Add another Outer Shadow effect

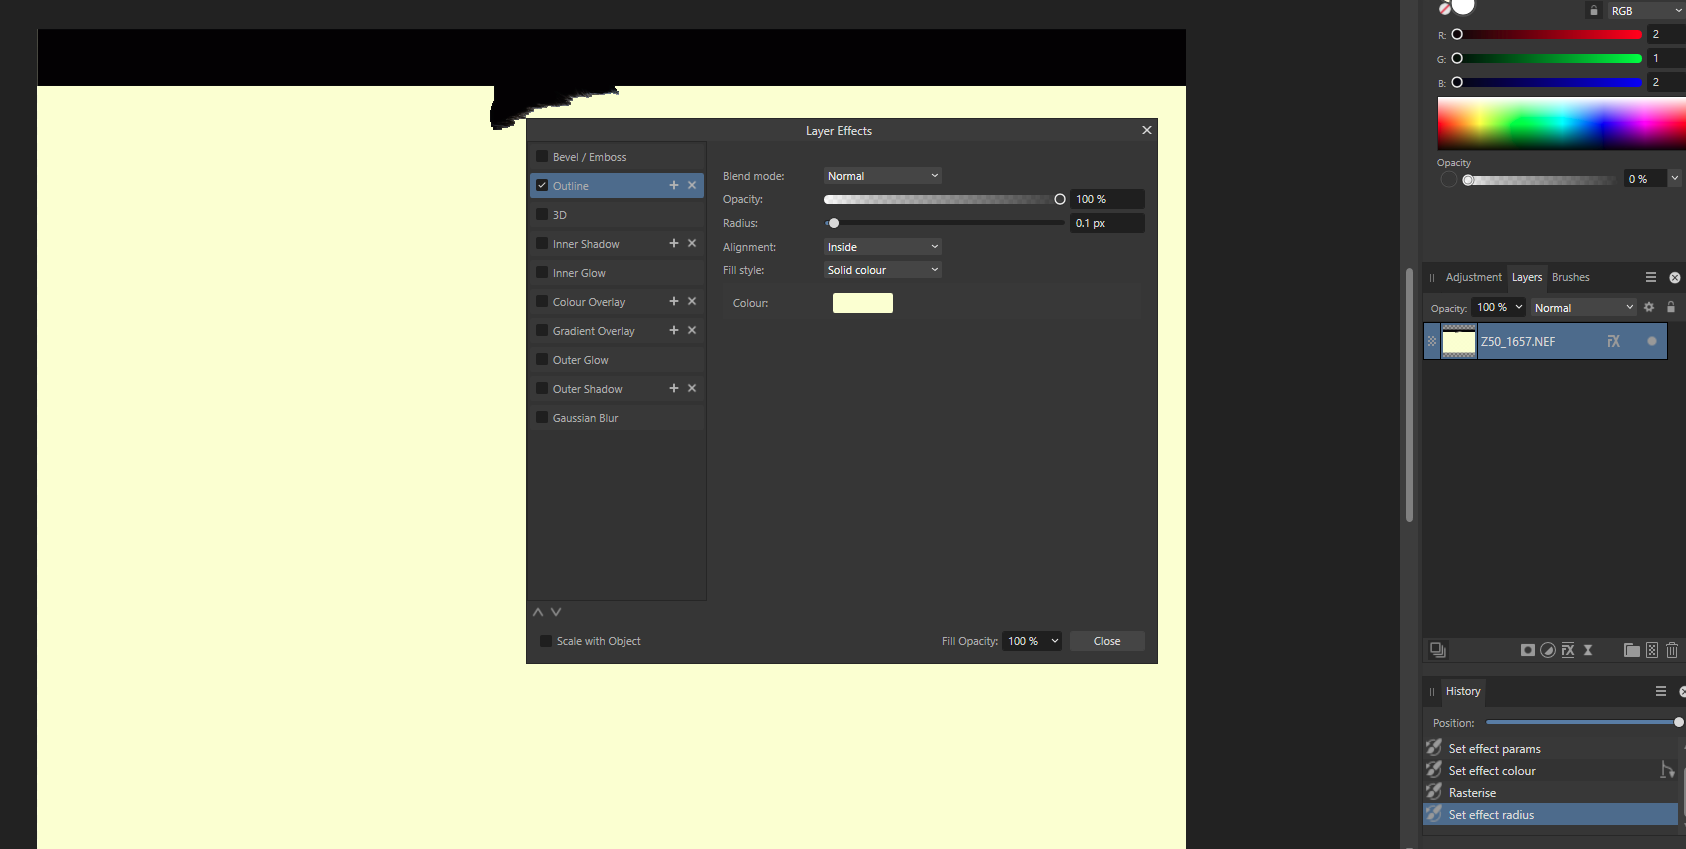pos(674,388)
